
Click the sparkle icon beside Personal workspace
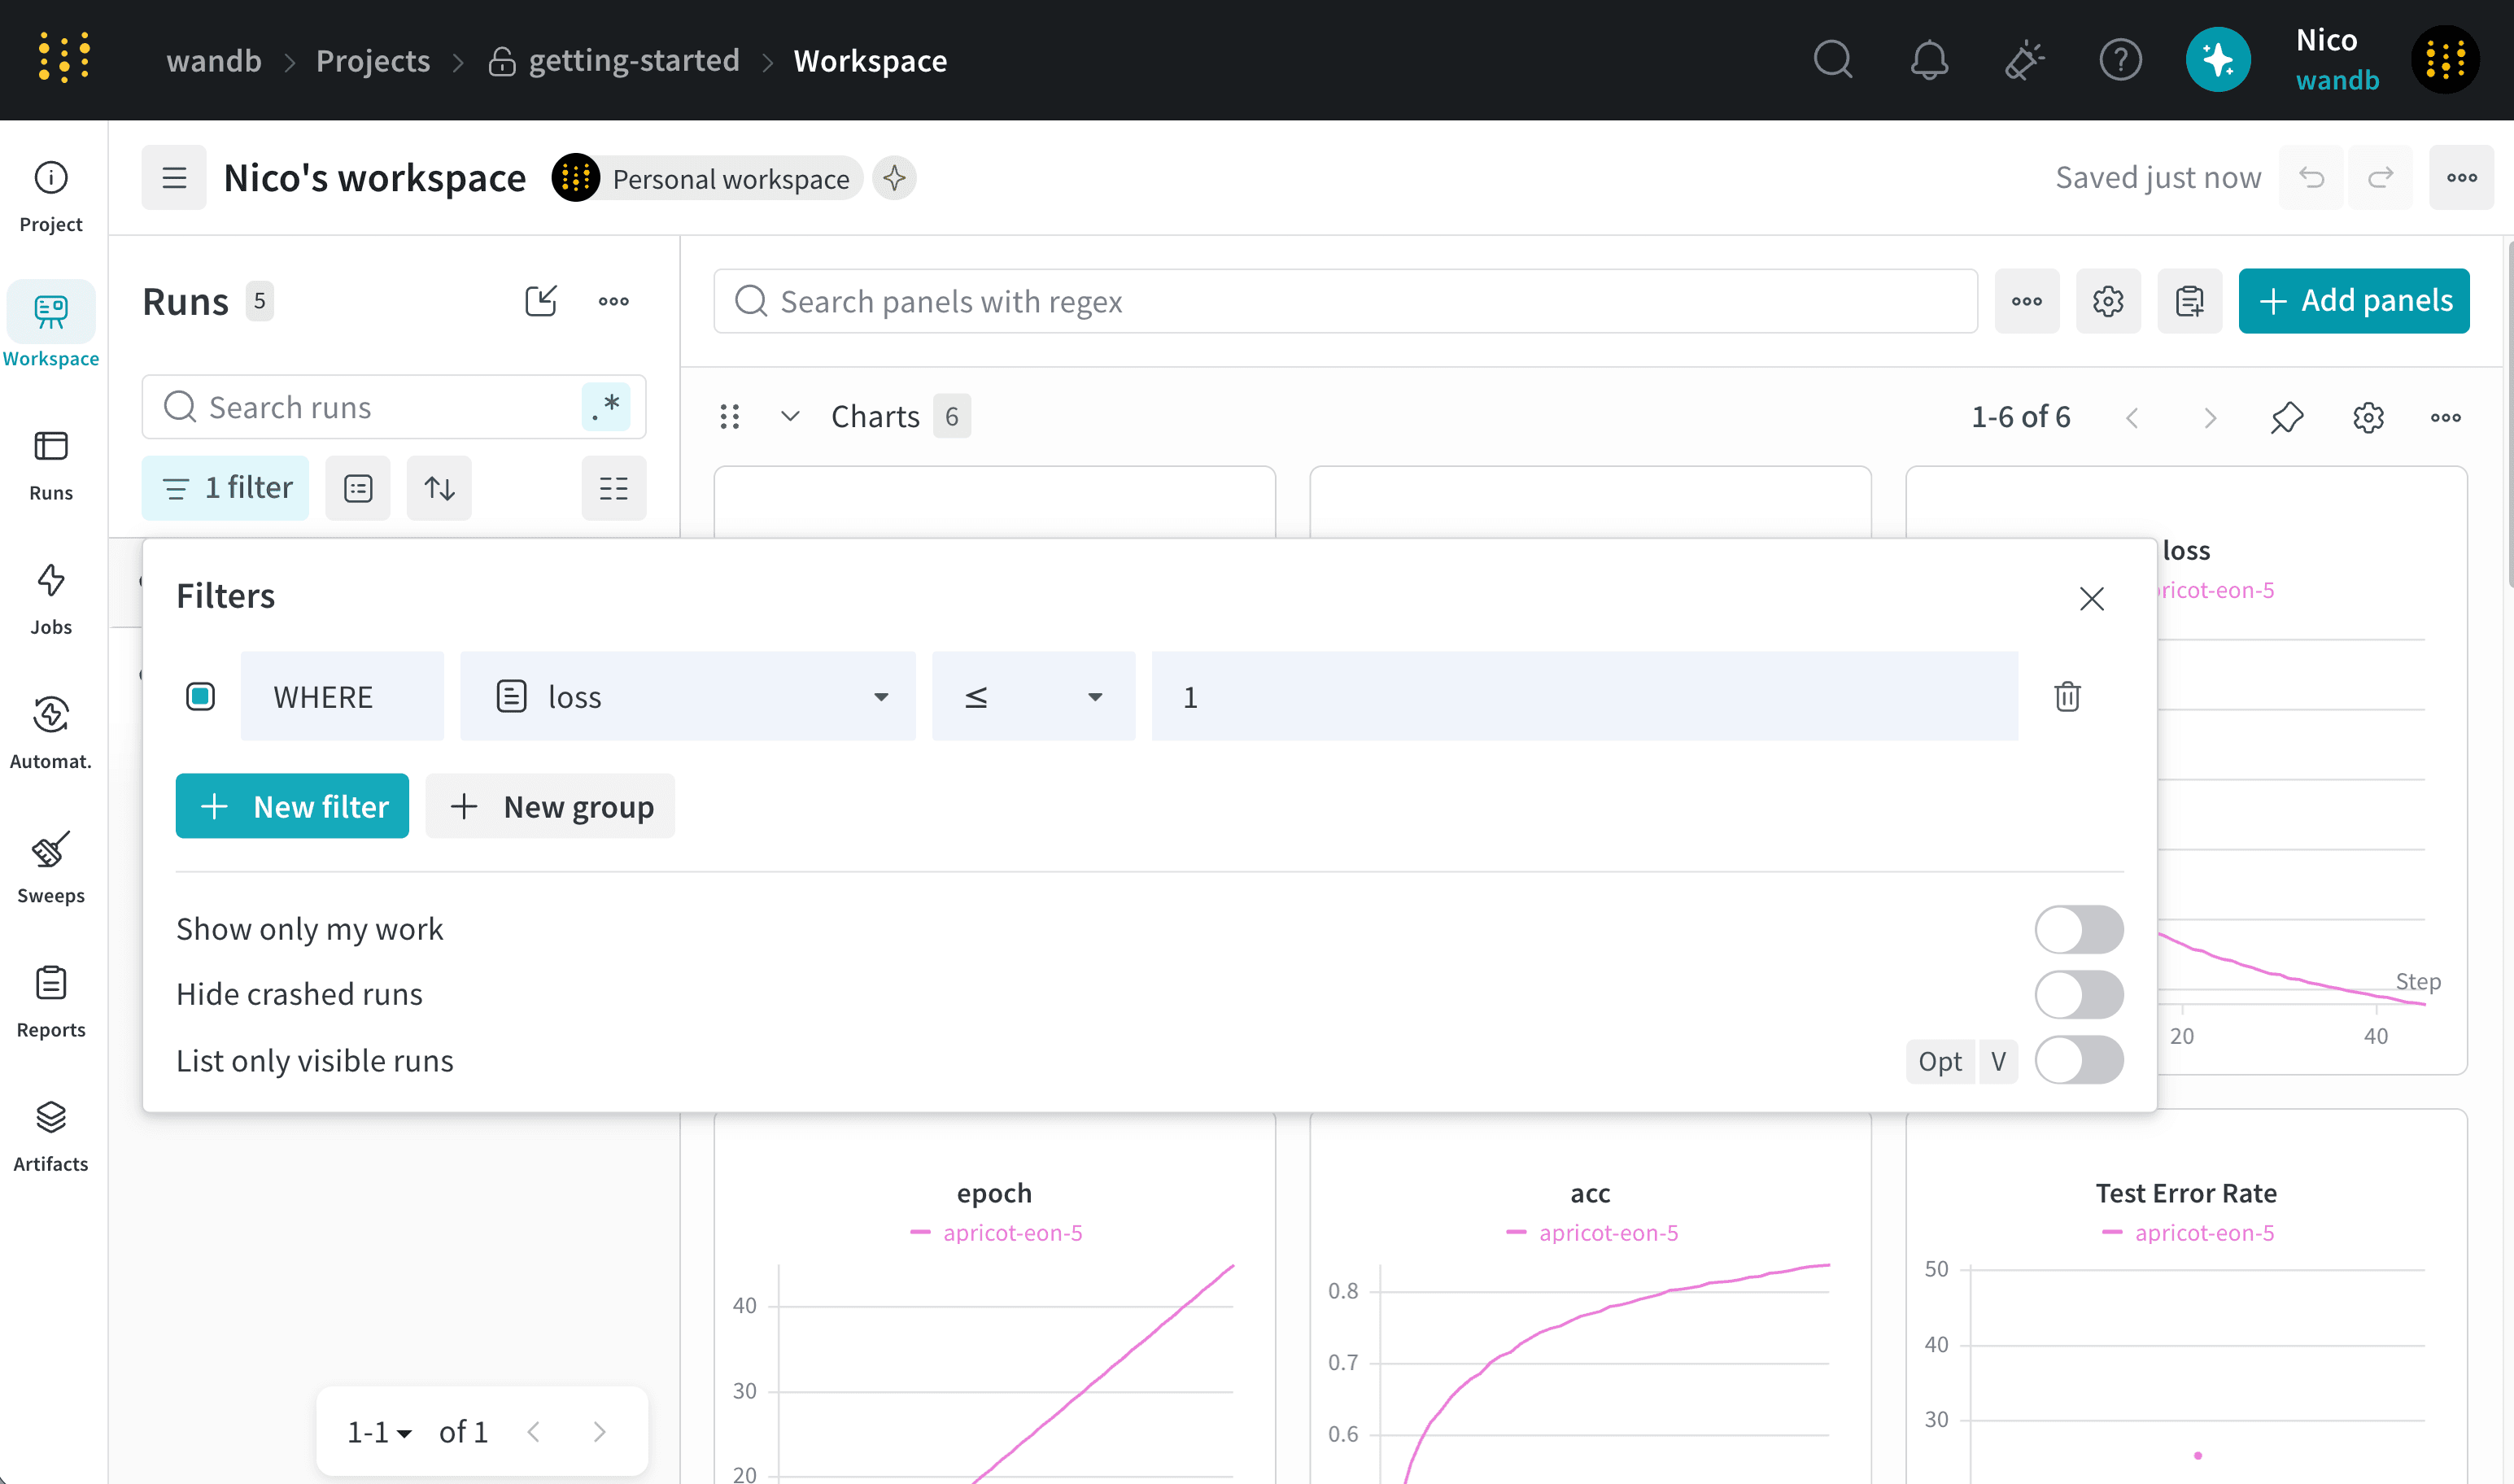click(x=894, y=178)
